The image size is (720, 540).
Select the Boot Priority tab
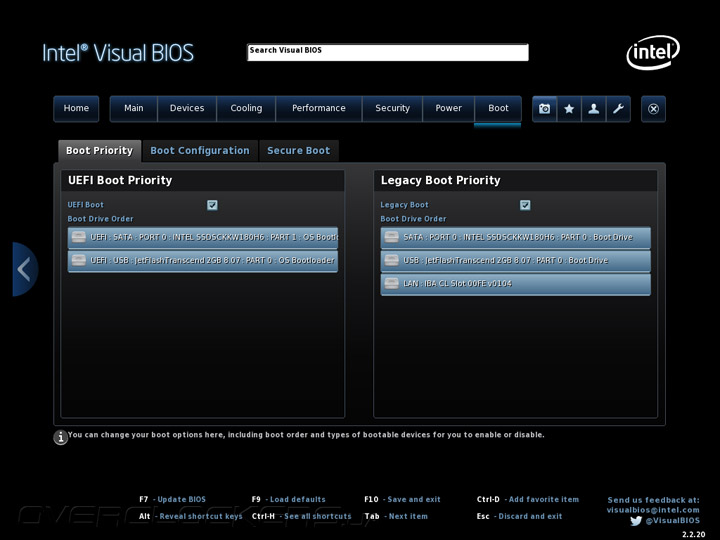point(100,151)
